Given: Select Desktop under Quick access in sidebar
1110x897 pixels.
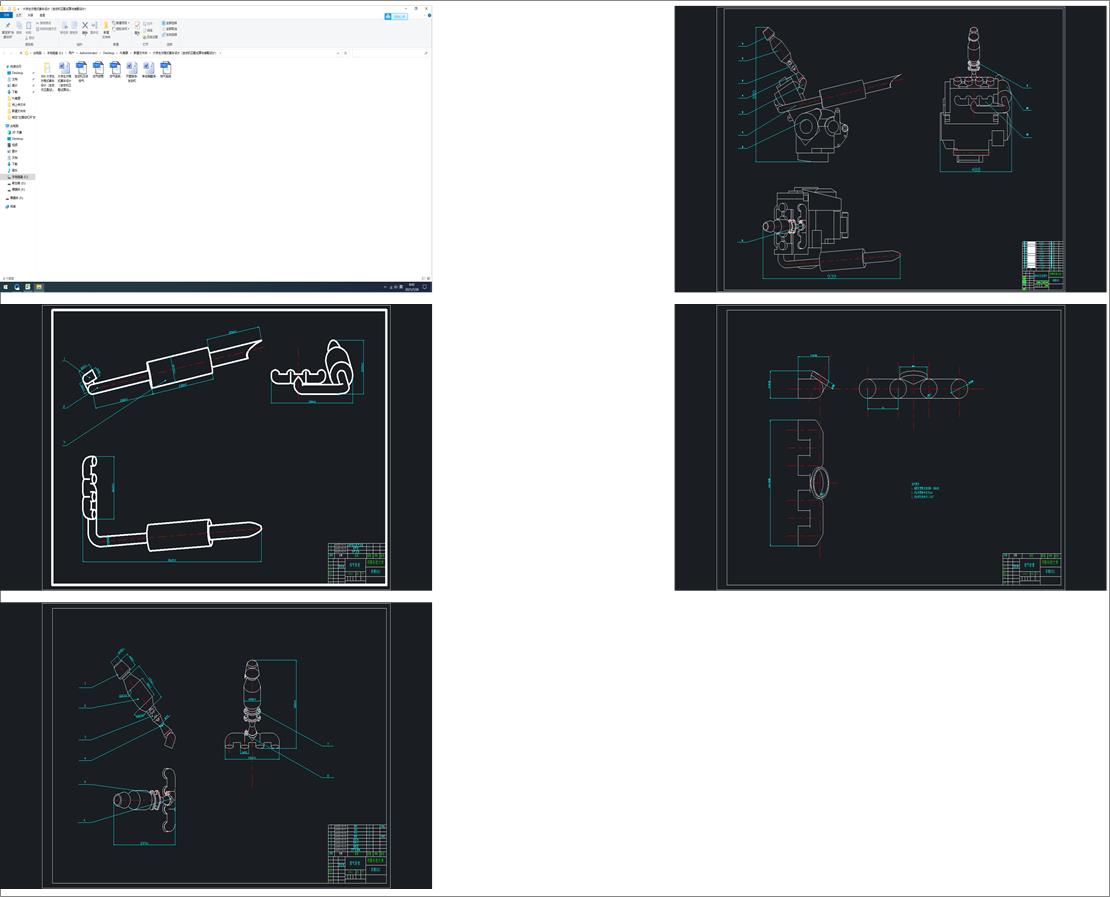Looking at the screenshot, I should 16,73.
